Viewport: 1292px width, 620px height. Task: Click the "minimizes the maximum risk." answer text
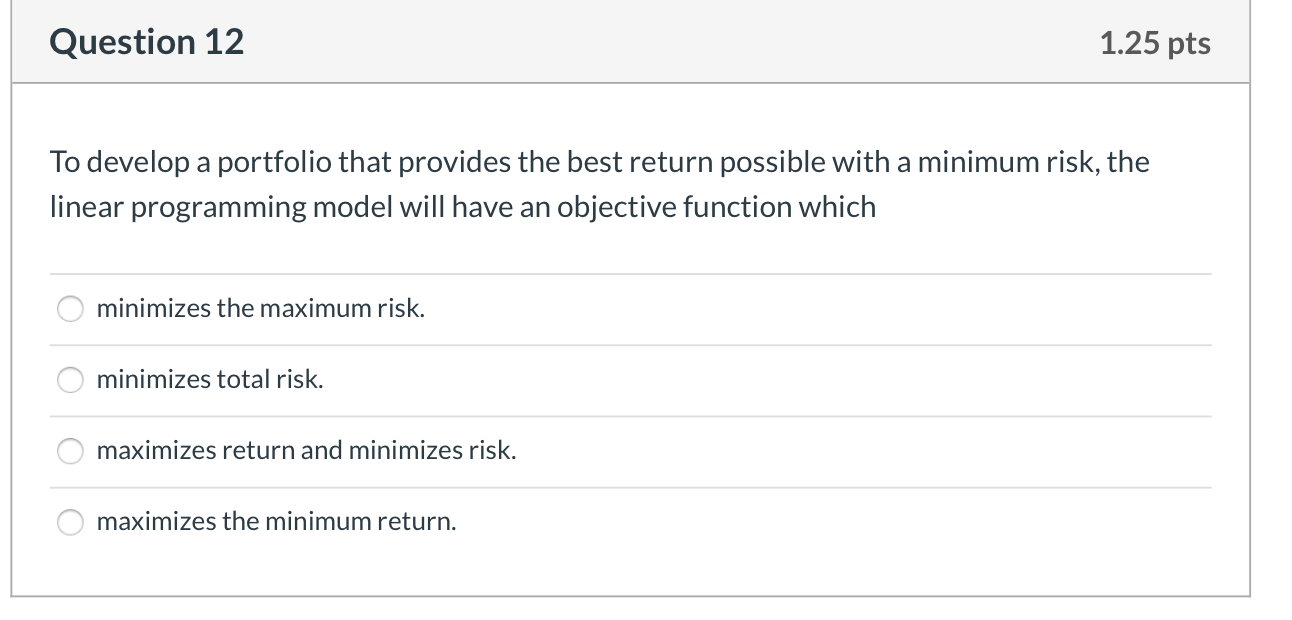(261, 309)
